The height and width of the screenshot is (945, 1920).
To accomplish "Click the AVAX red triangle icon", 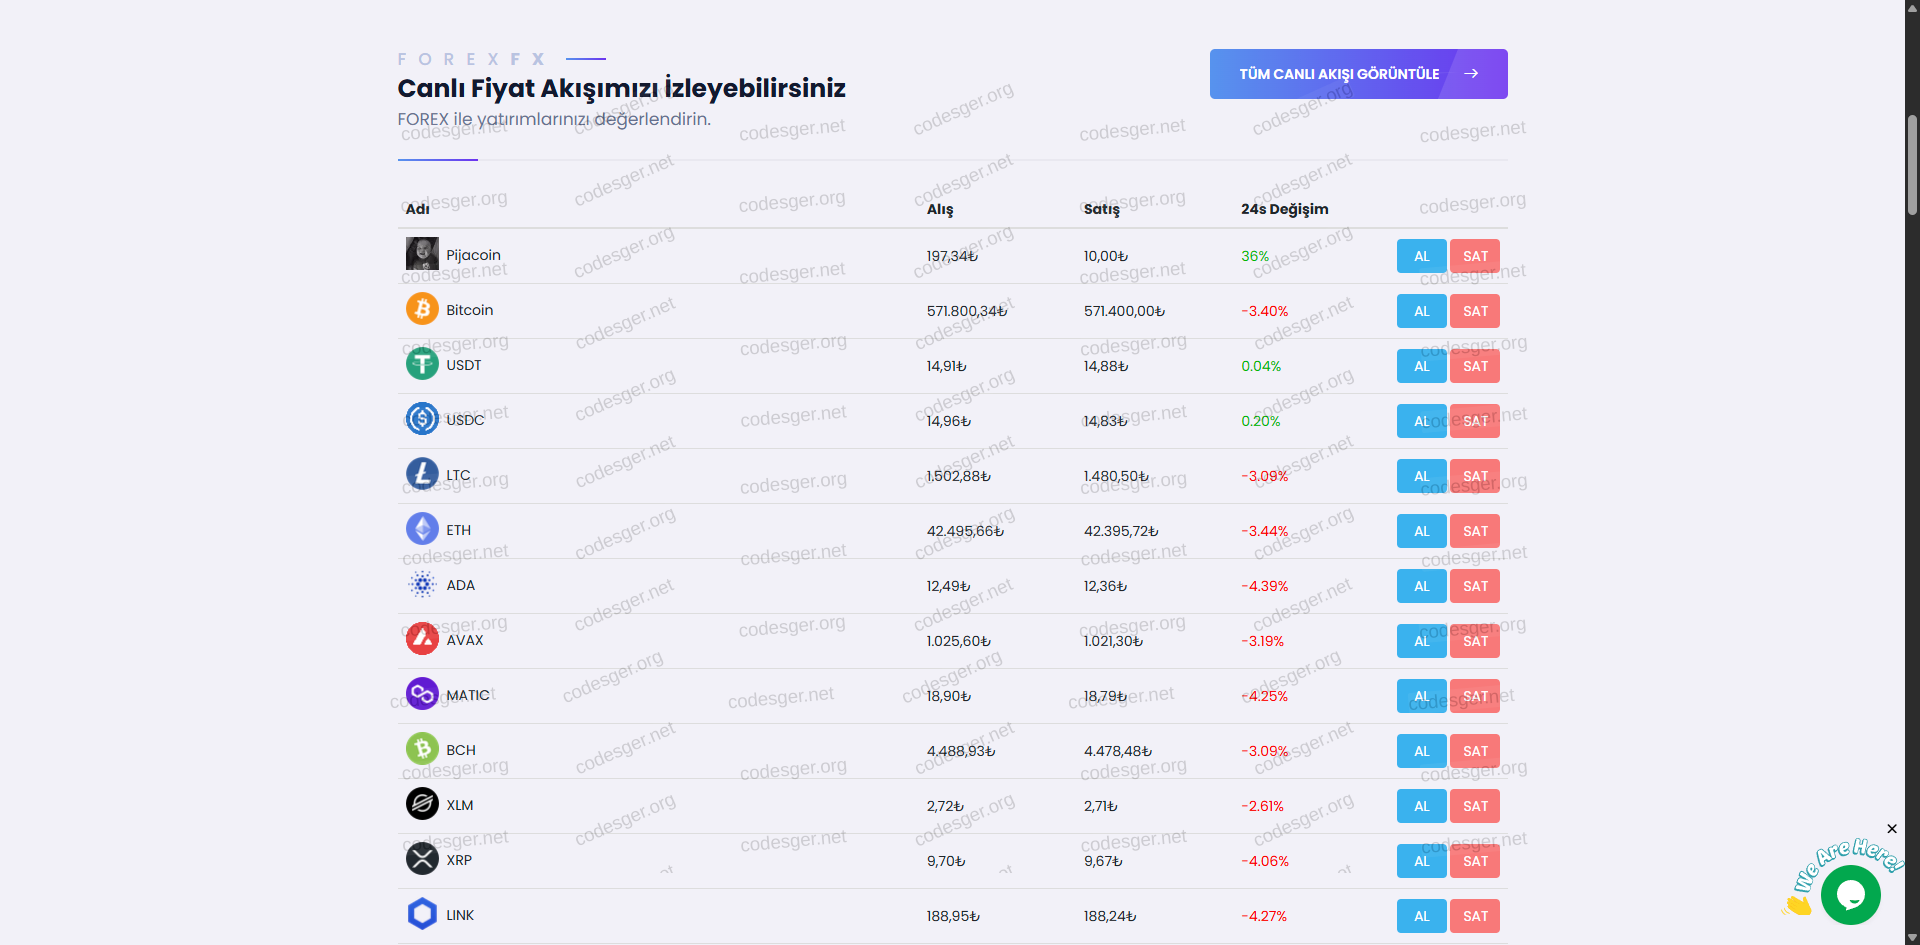I will (x=422, y=639).
